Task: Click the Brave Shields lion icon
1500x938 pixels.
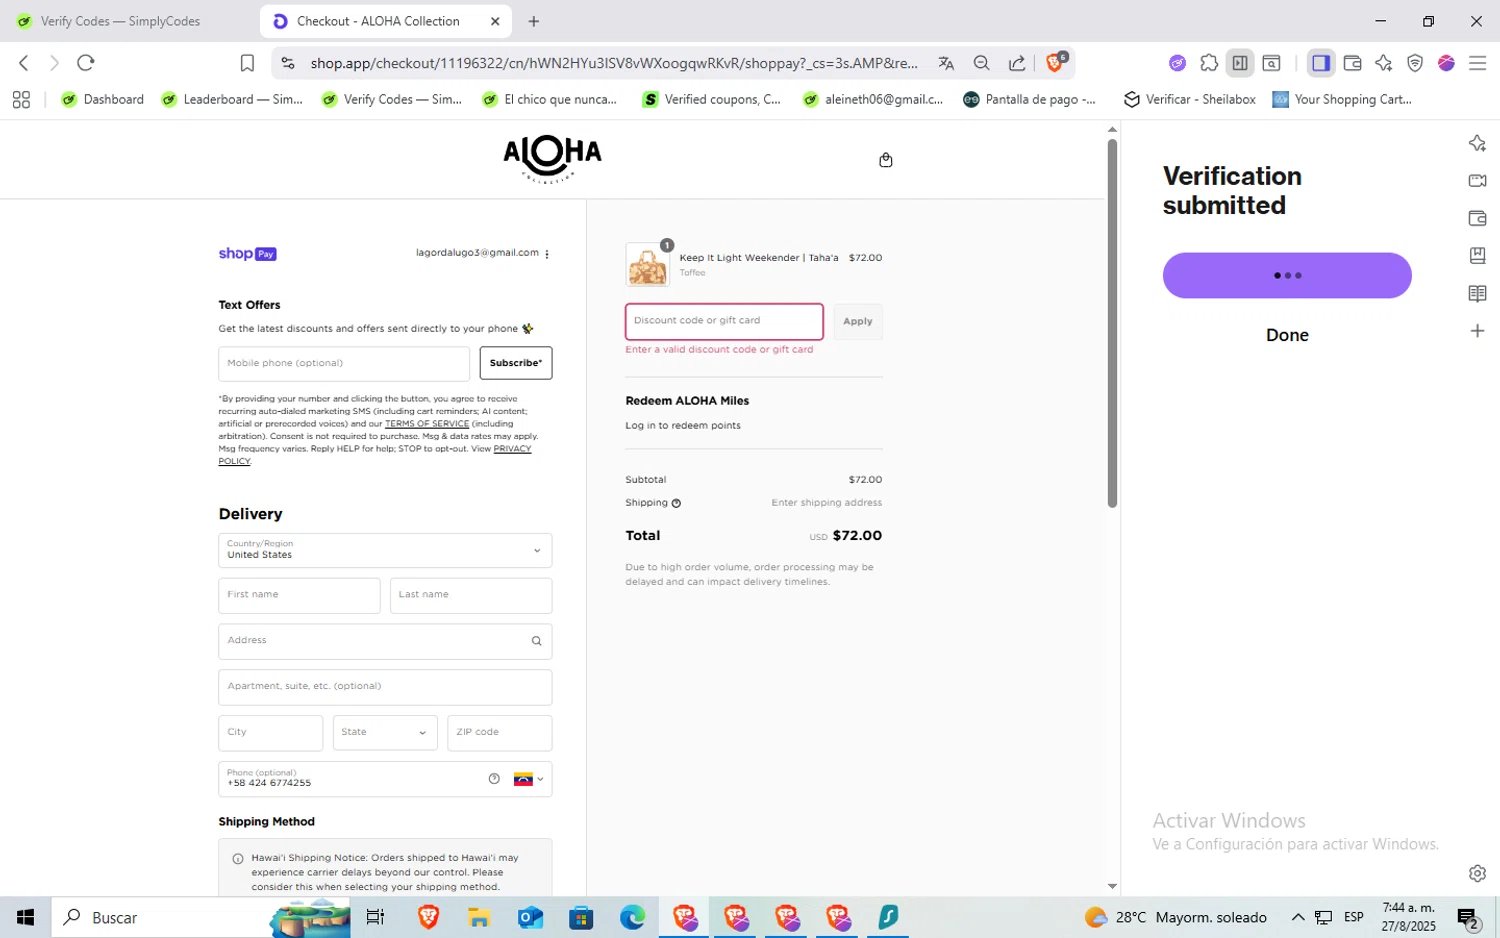Action: pyautogui.click(x=1055, y=63)
